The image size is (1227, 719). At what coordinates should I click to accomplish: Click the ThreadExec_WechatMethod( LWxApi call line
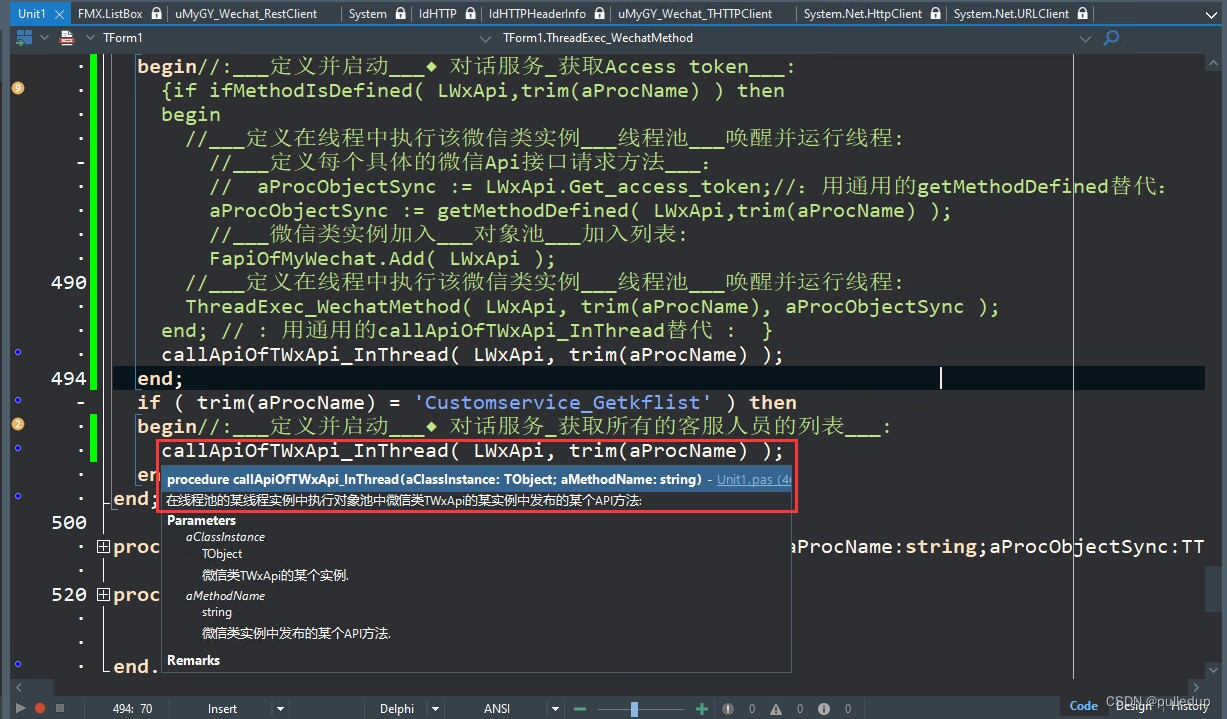coord(592,306)
